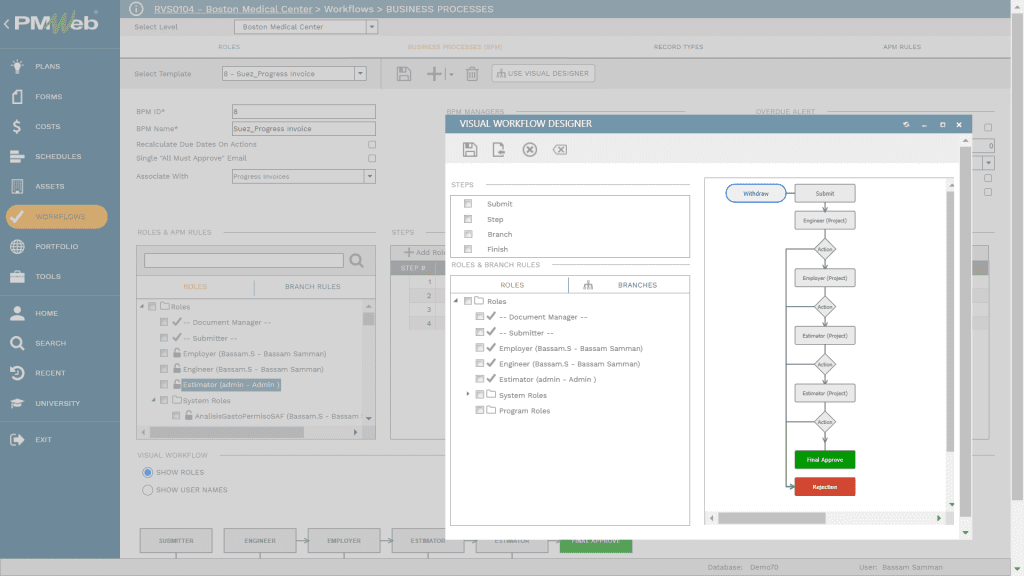Click the Workflows sidebar button
This screenshot has width=1024, height=576.
(57, 217)
